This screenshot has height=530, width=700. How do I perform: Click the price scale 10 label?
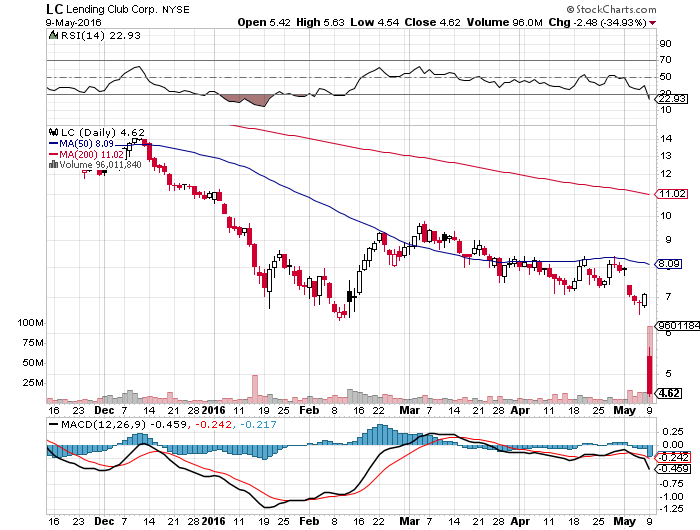(666, 216)
